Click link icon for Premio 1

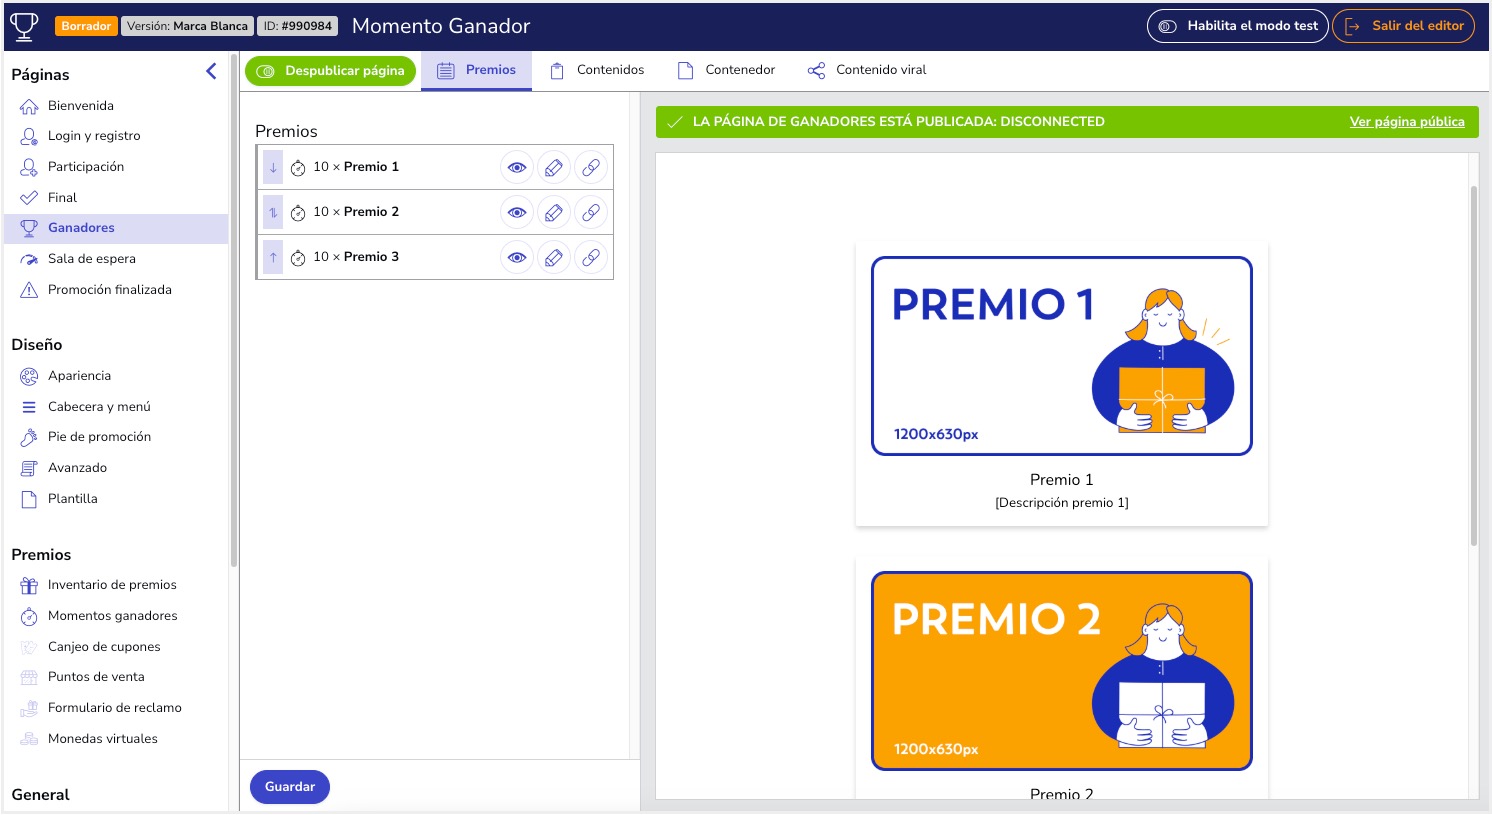click(591, 168)
